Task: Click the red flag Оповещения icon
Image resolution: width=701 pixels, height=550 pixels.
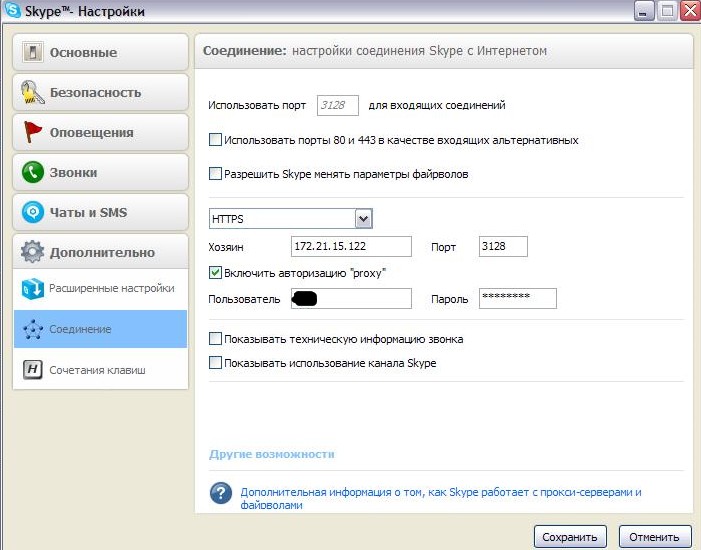Action: point(33,132)
